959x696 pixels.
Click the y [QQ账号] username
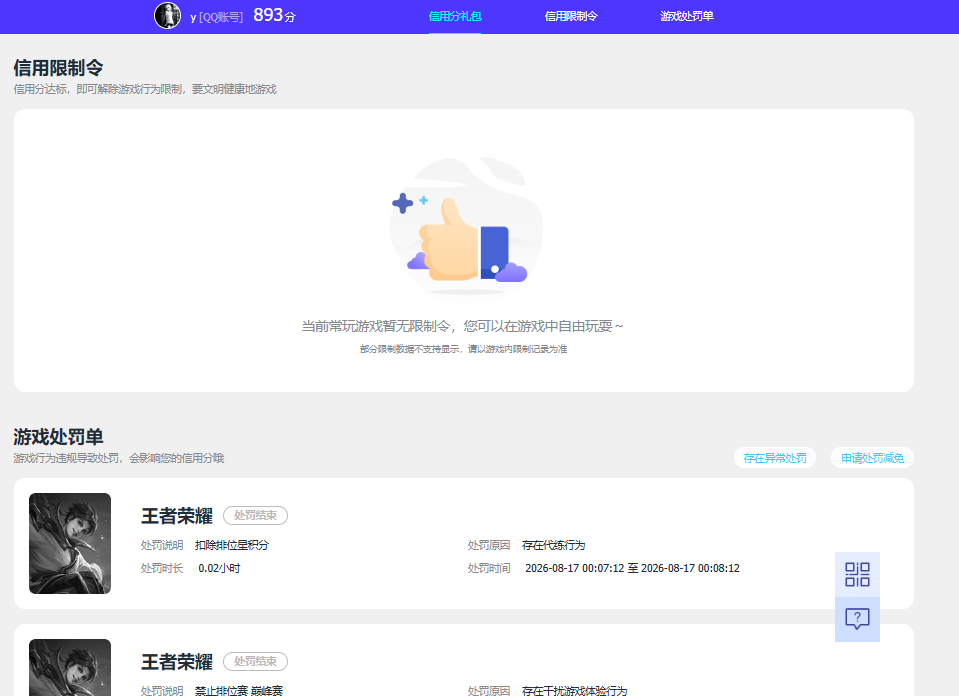[217, 17]
